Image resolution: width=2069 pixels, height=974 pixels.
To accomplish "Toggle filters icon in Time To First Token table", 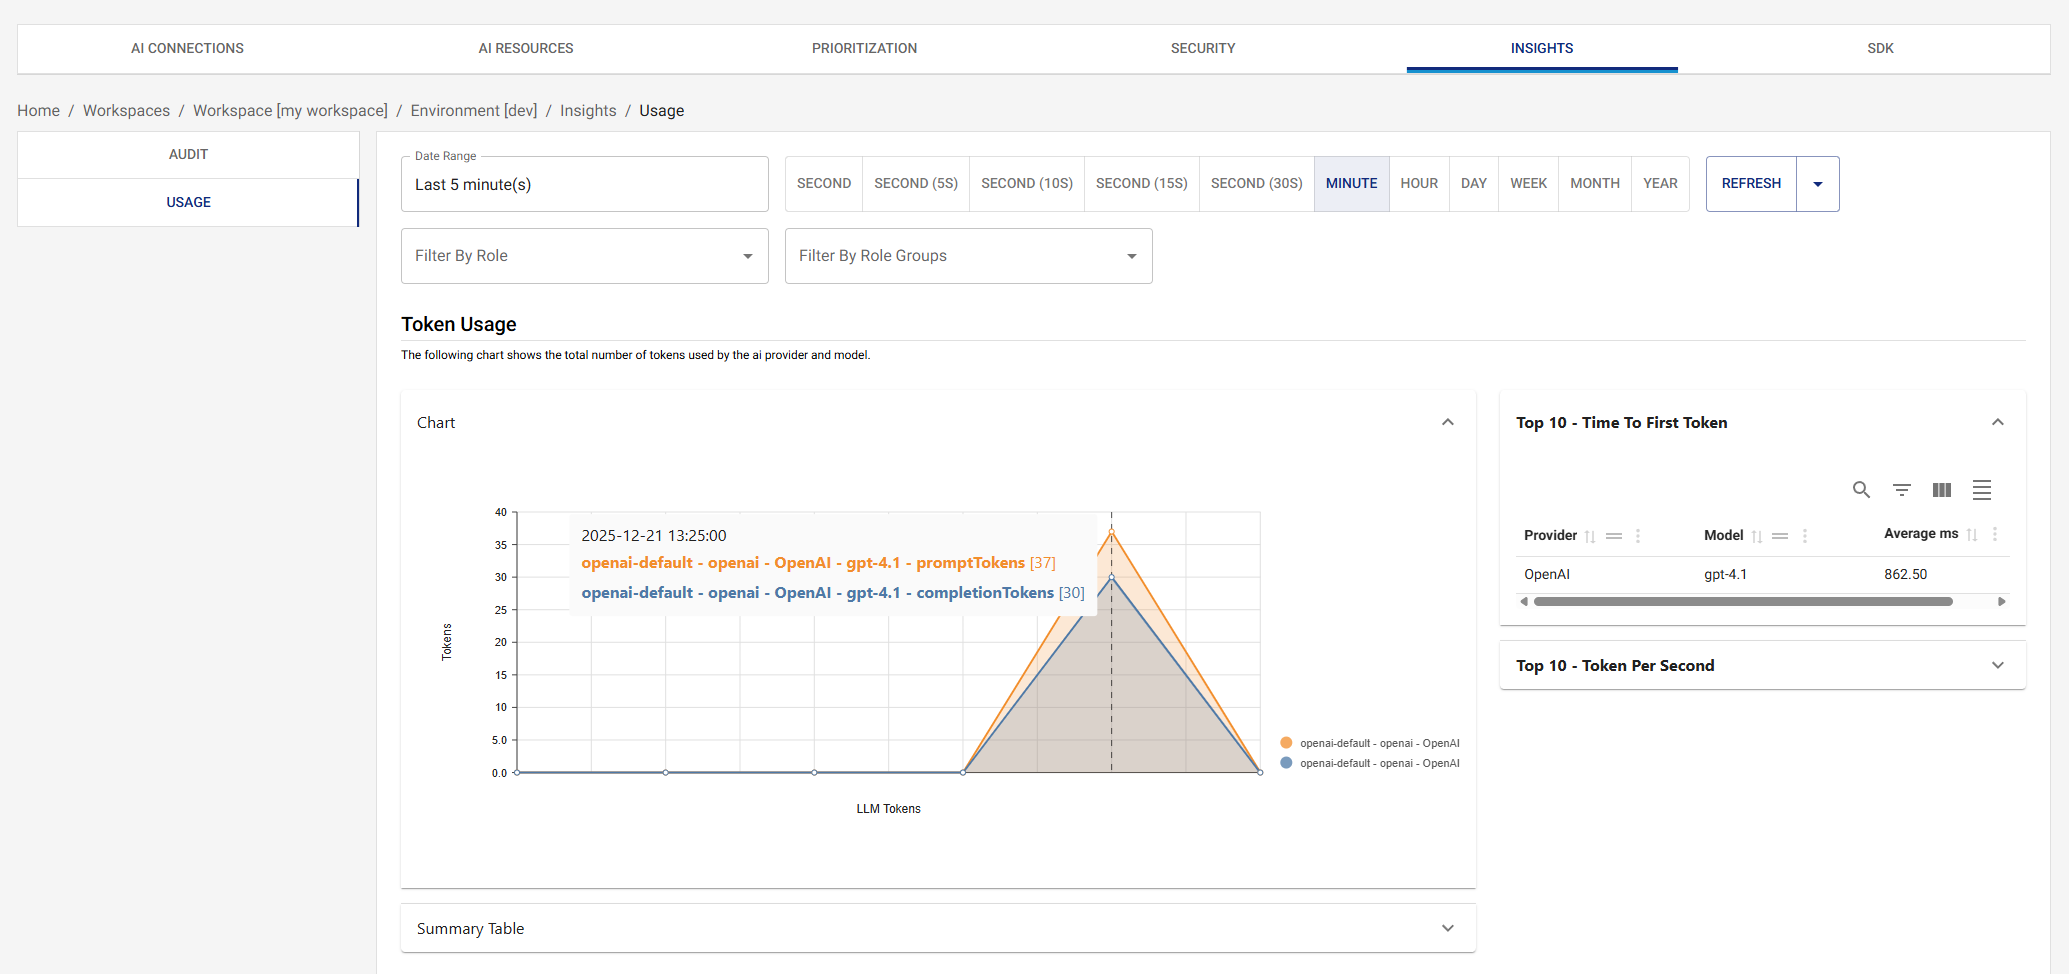I will tap(1902, 490).
